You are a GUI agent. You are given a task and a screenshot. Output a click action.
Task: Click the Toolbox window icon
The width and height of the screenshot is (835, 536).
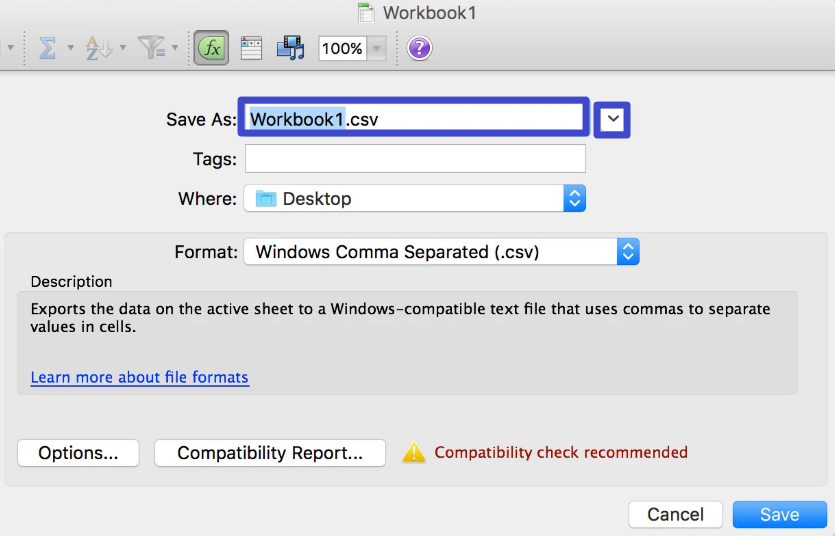[251, 48]
